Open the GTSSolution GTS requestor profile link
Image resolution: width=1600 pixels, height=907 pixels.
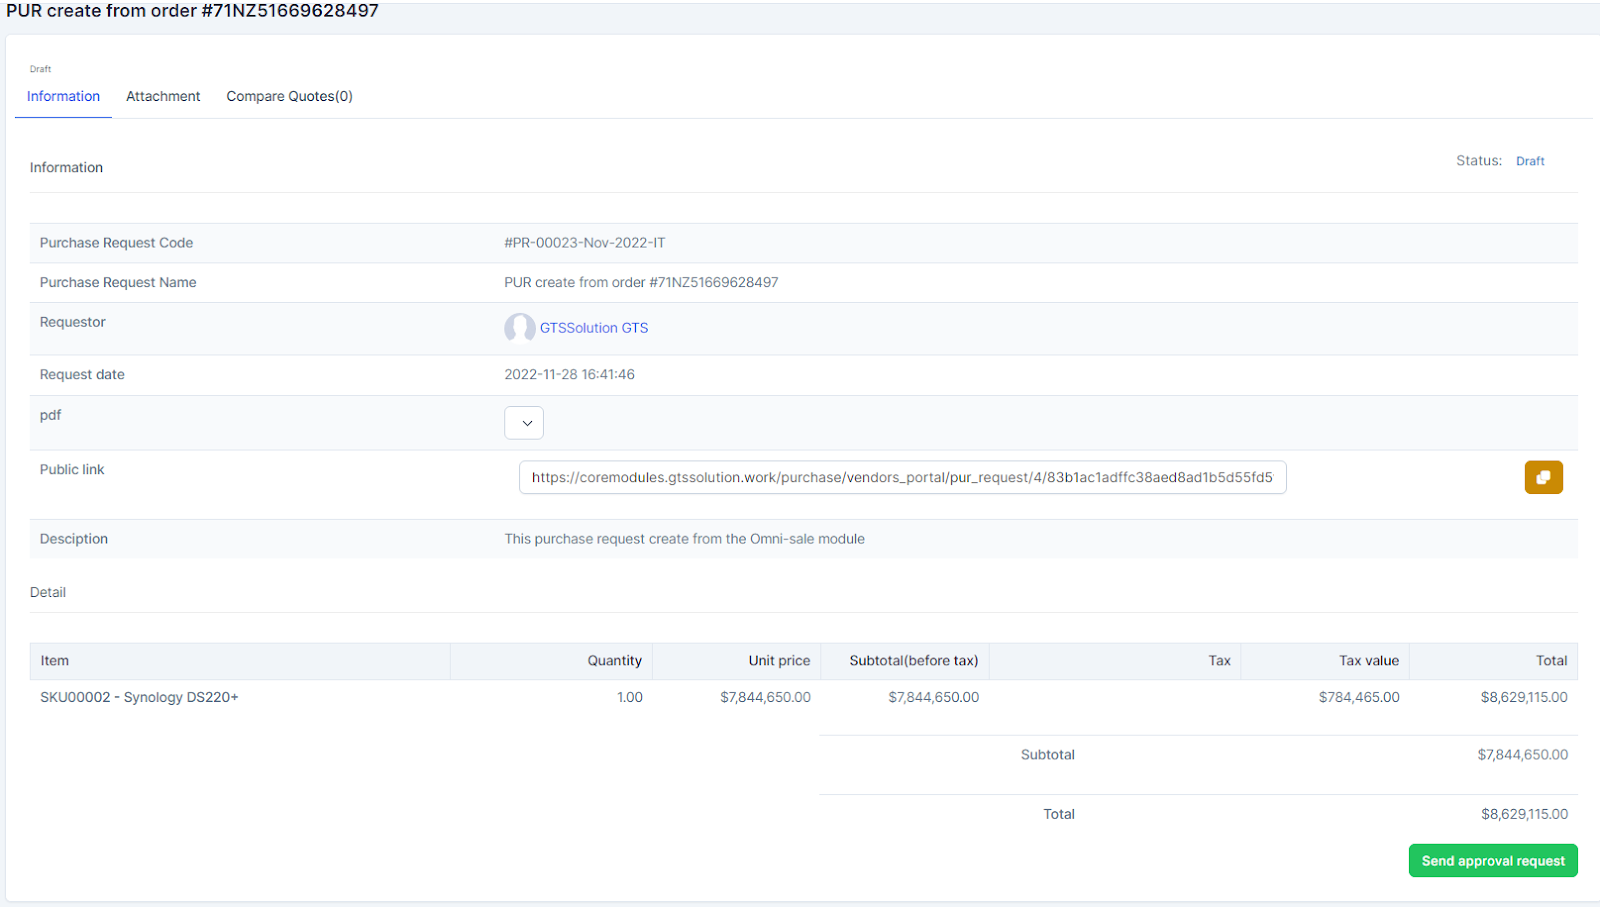pos(594,328)
